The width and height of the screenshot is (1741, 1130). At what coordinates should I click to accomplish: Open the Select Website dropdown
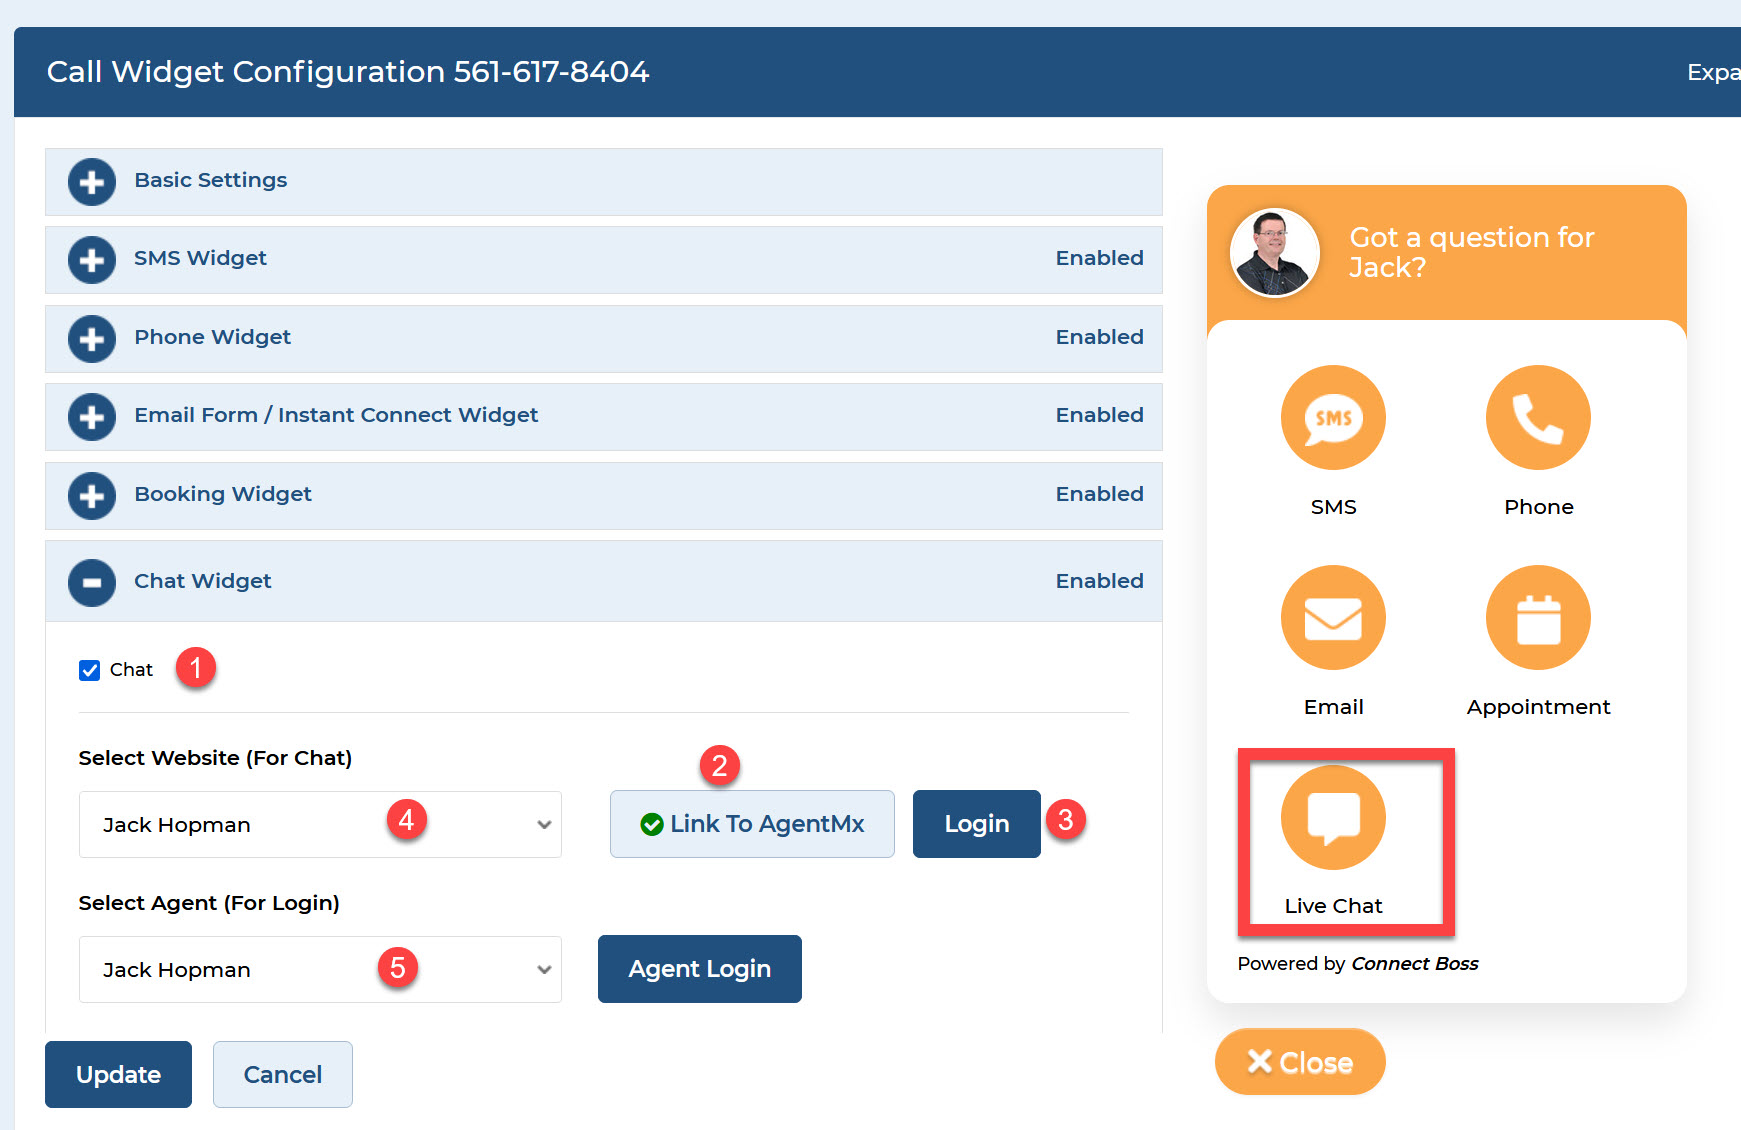(x=320, y=825)
